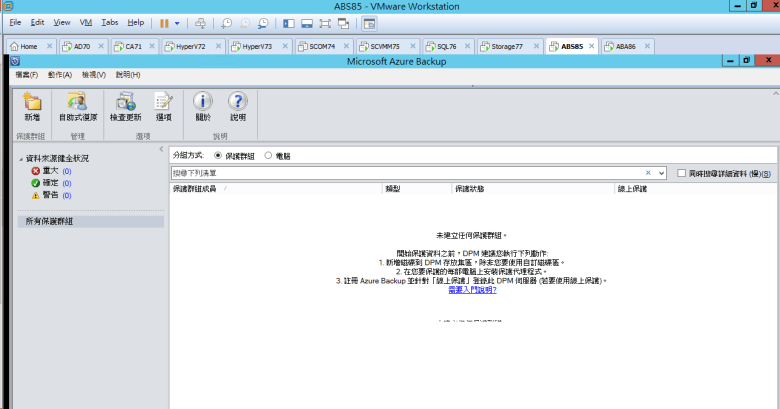Switch to the SQL76 VM tab
This screenshot has height=409, width=780.
pos(442,46)
